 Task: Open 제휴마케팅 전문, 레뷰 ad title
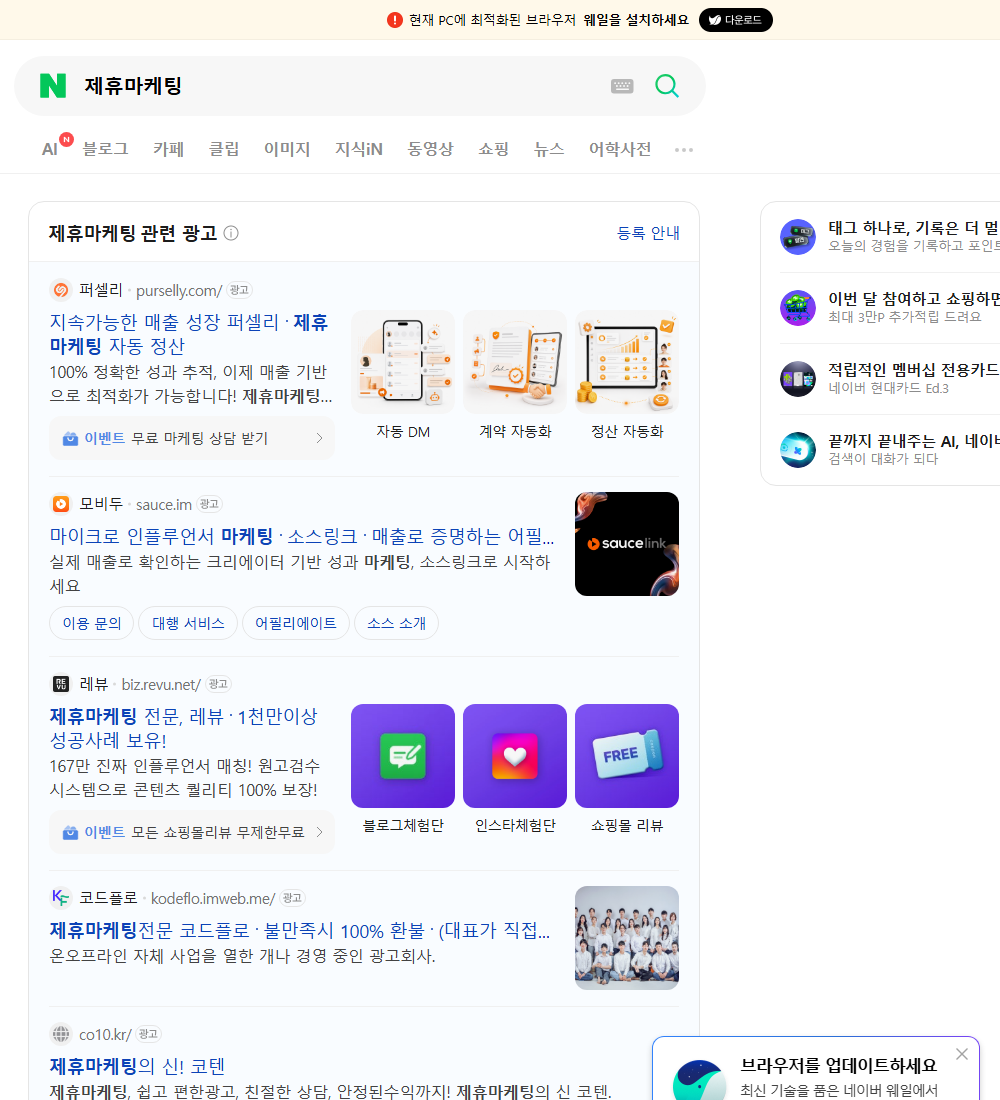tap(183, 727)
